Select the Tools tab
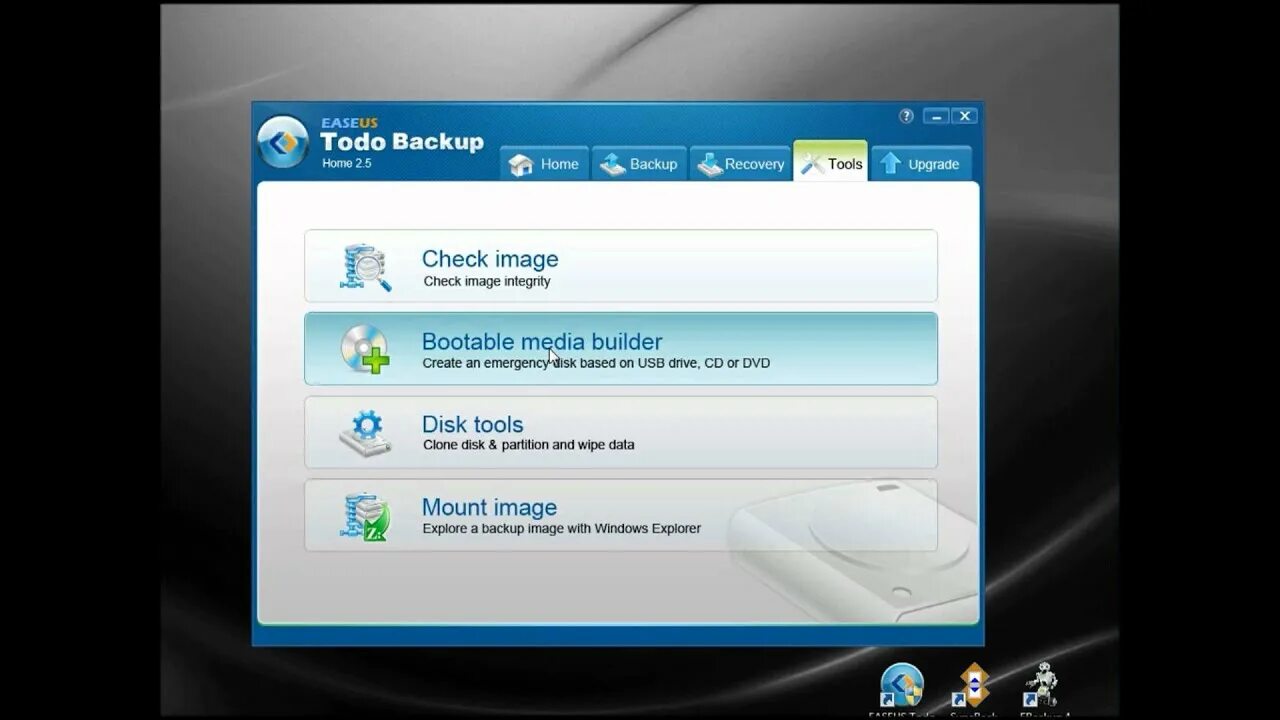Screen dimensions: 1280x720 pos(831,163)
